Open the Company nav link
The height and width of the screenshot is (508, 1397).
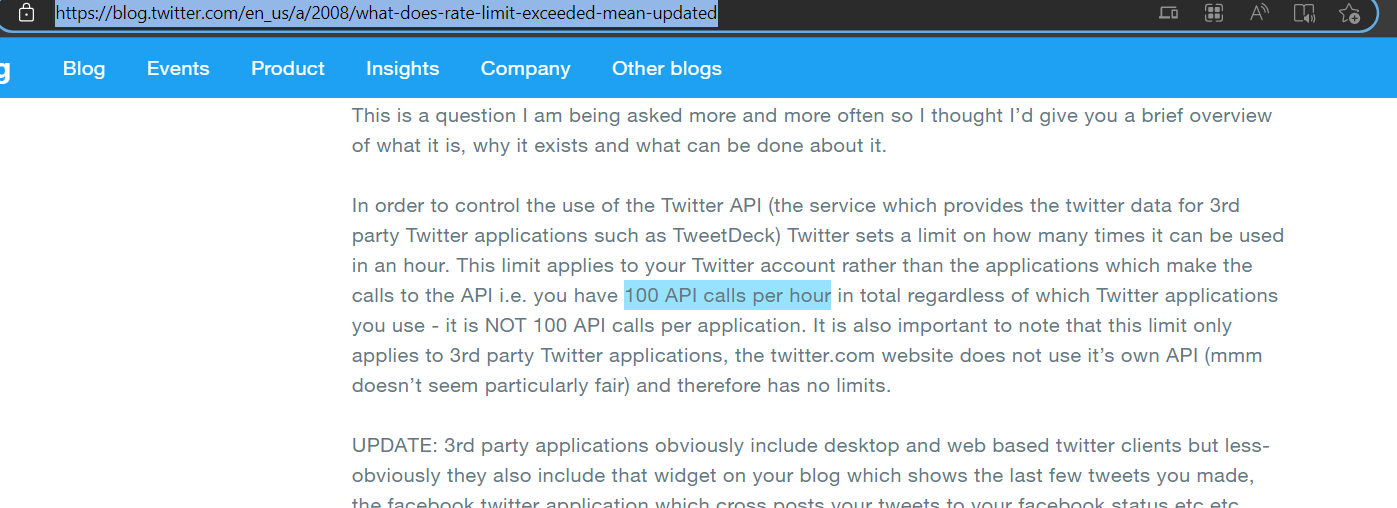pyautogui.click(x=525, y=68)
